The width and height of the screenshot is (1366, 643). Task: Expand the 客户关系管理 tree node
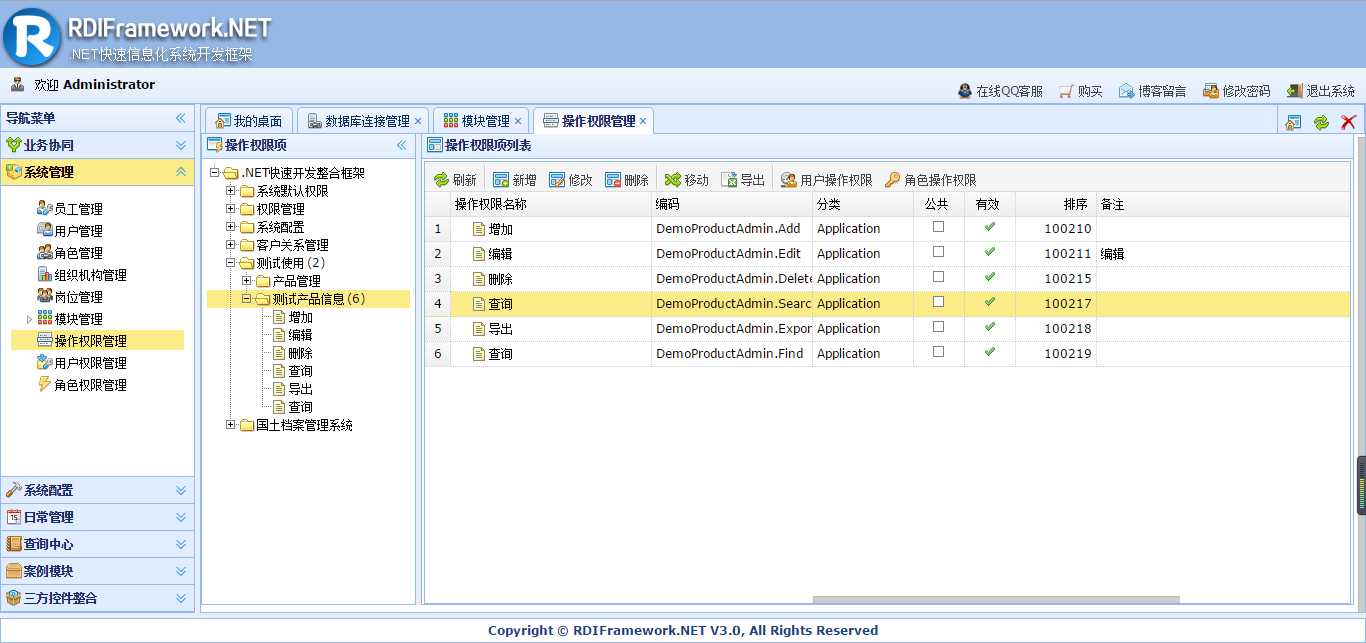click(x=231, y=245)
